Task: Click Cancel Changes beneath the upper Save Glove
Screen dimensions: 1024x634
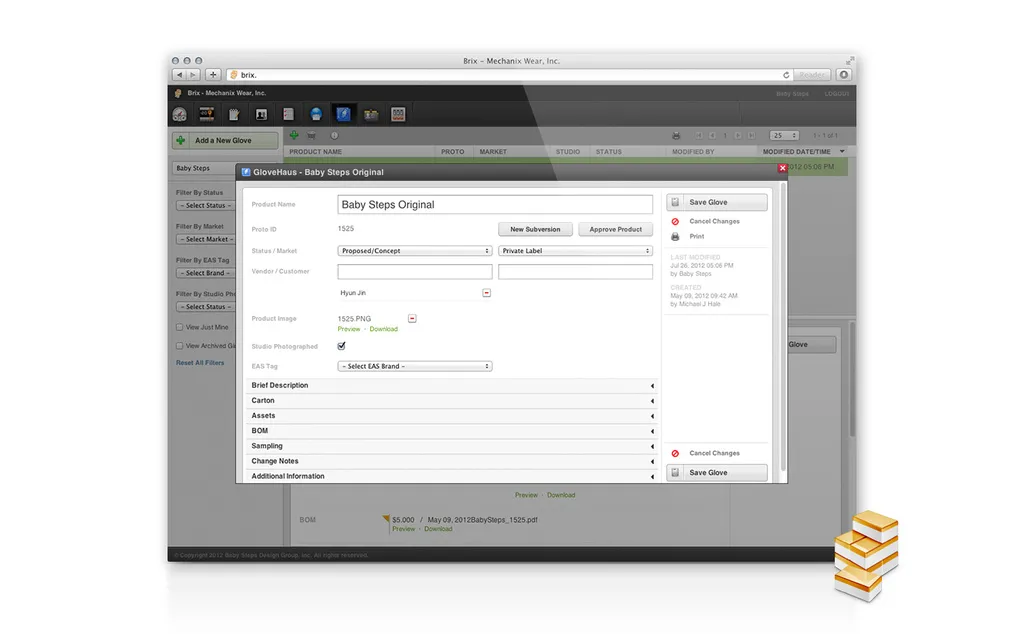Action: 714,221
